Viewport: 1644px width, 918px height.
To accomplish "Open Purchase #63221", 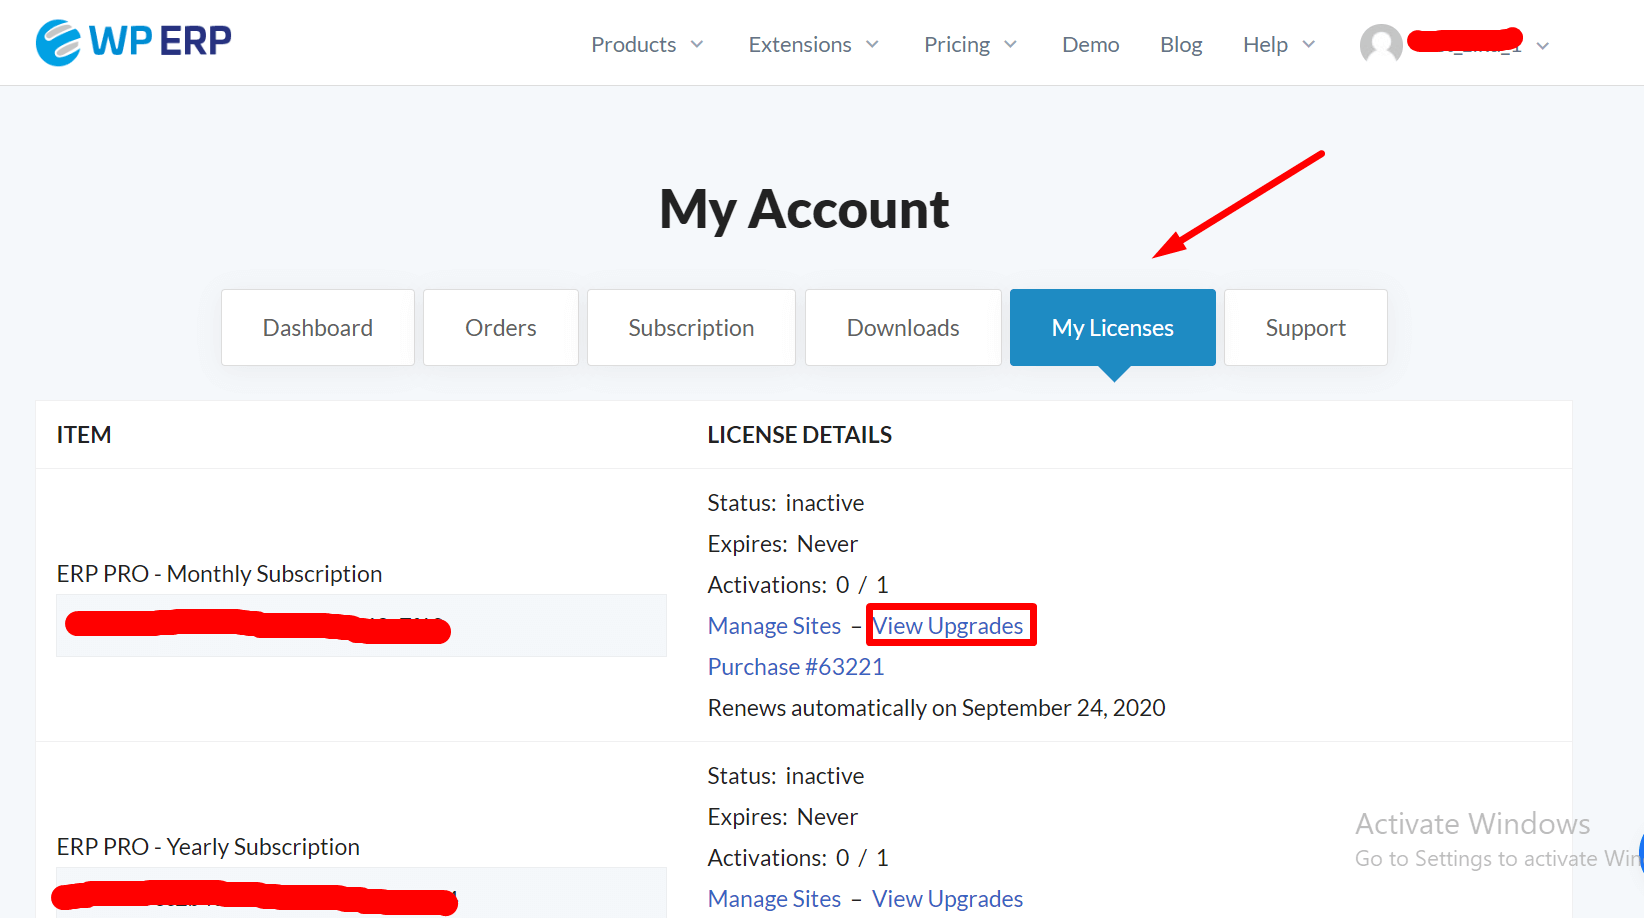I will point(795,666).
